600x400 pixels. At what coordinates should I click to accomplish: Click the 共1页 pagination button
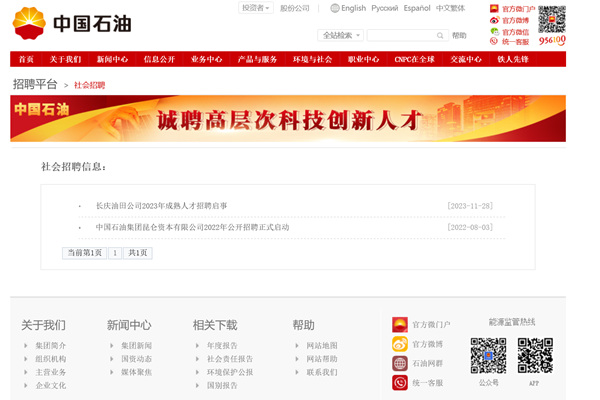138,253
